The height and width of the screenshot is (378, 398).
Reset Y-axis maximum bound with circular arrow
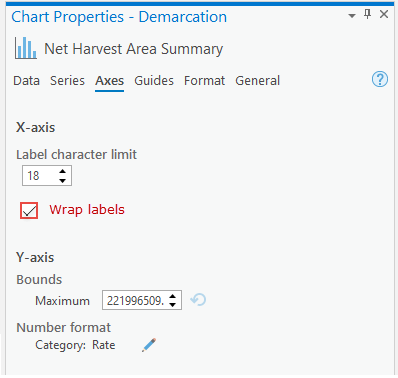(198, 300)
